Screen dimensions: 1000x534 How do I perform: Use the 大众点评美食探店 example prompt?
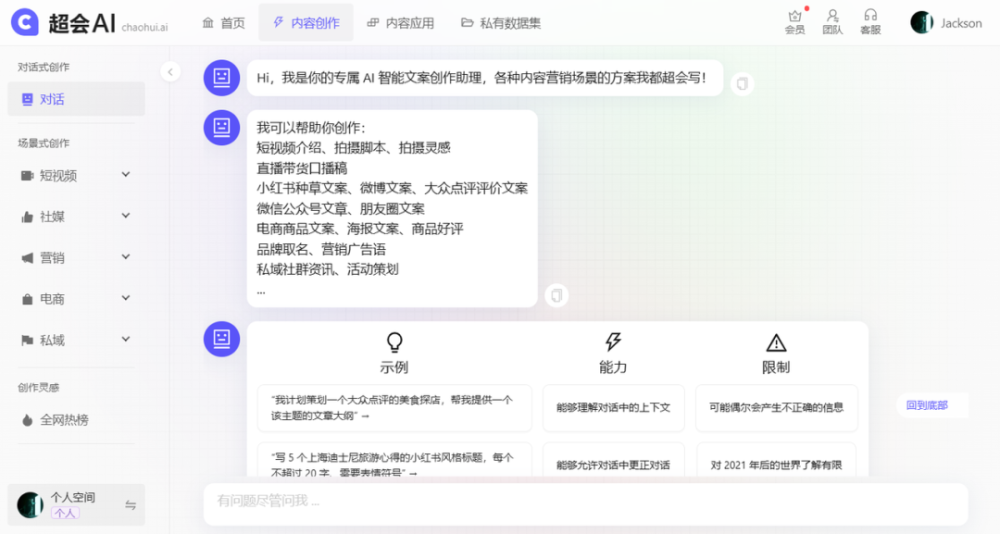(x=395, y=408)
